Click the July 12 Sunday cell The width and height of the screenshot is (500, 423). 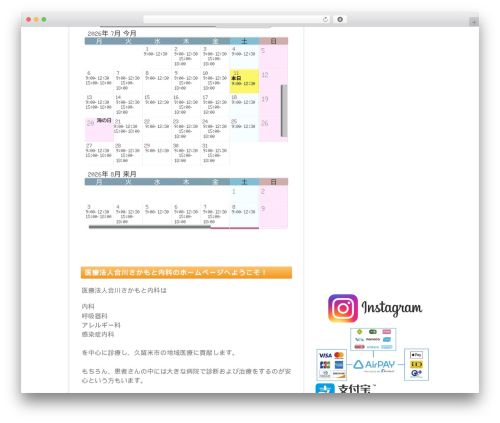tap(273, 81)
